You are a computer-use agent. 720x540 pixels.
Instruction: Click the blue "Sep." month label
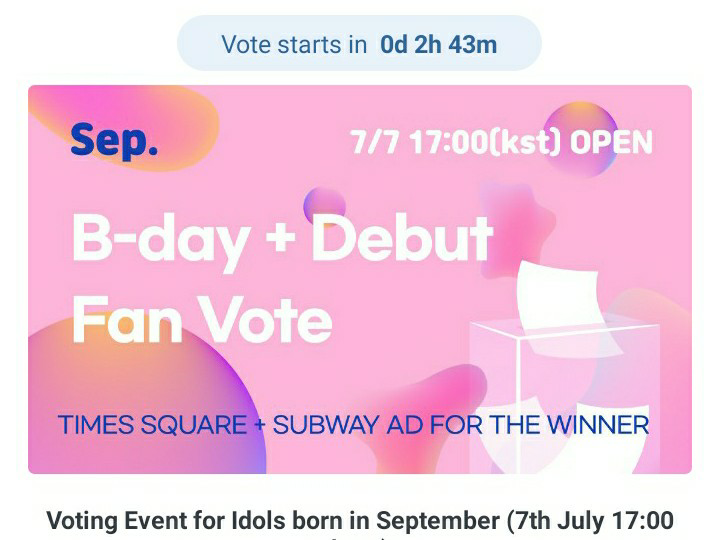[x=114, y=141]
